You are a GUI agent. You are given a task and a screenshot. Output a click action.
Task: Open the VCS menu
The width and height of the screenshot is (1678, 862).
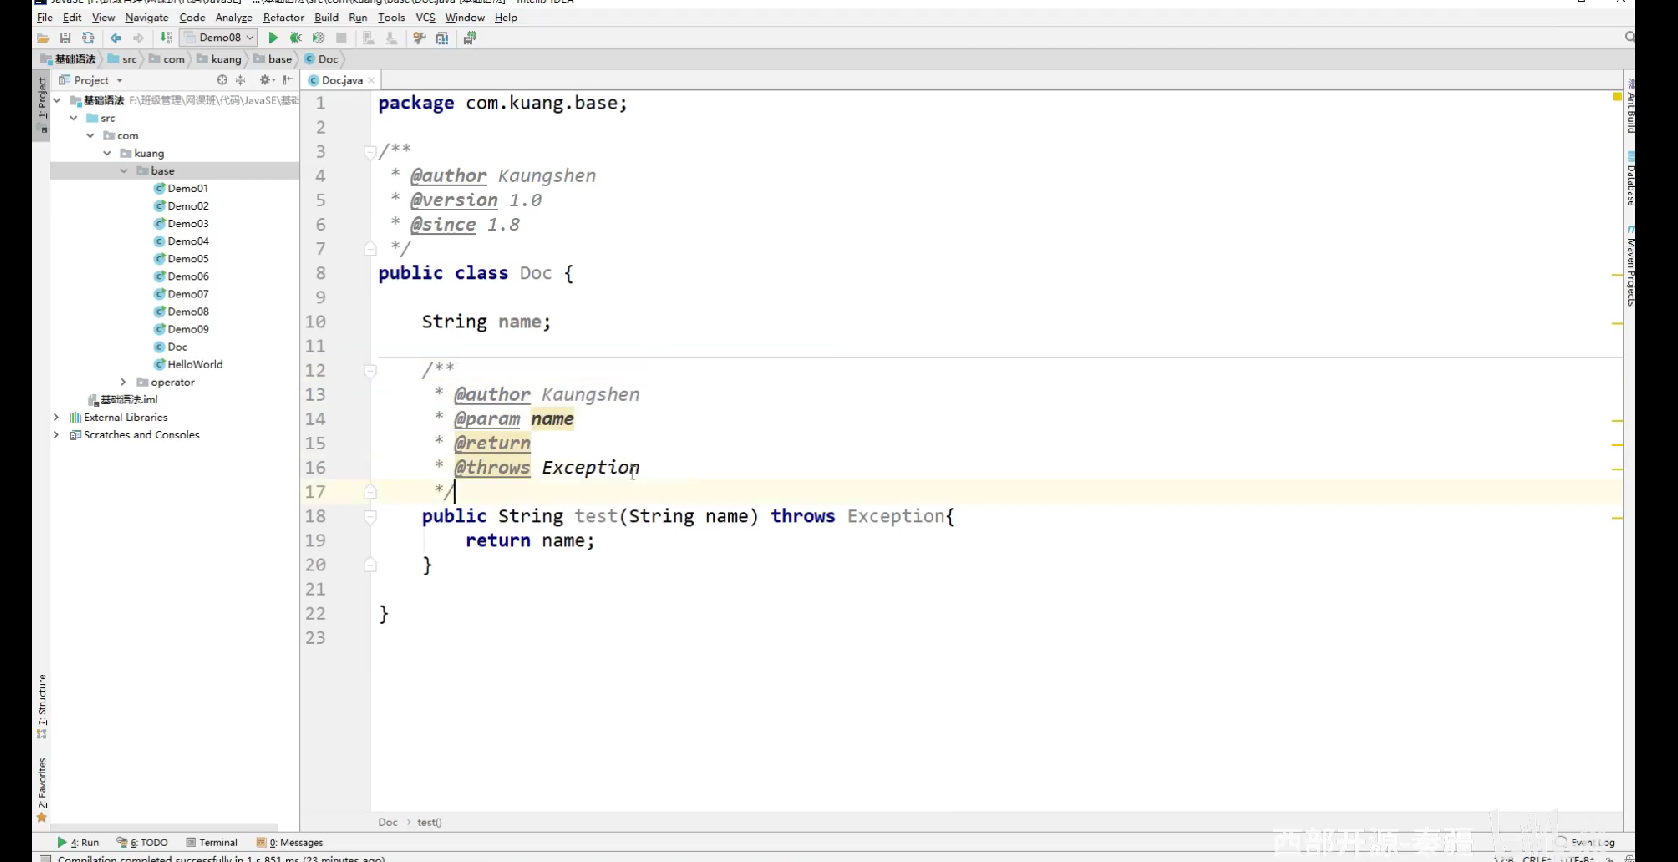[x=426, y=17]
